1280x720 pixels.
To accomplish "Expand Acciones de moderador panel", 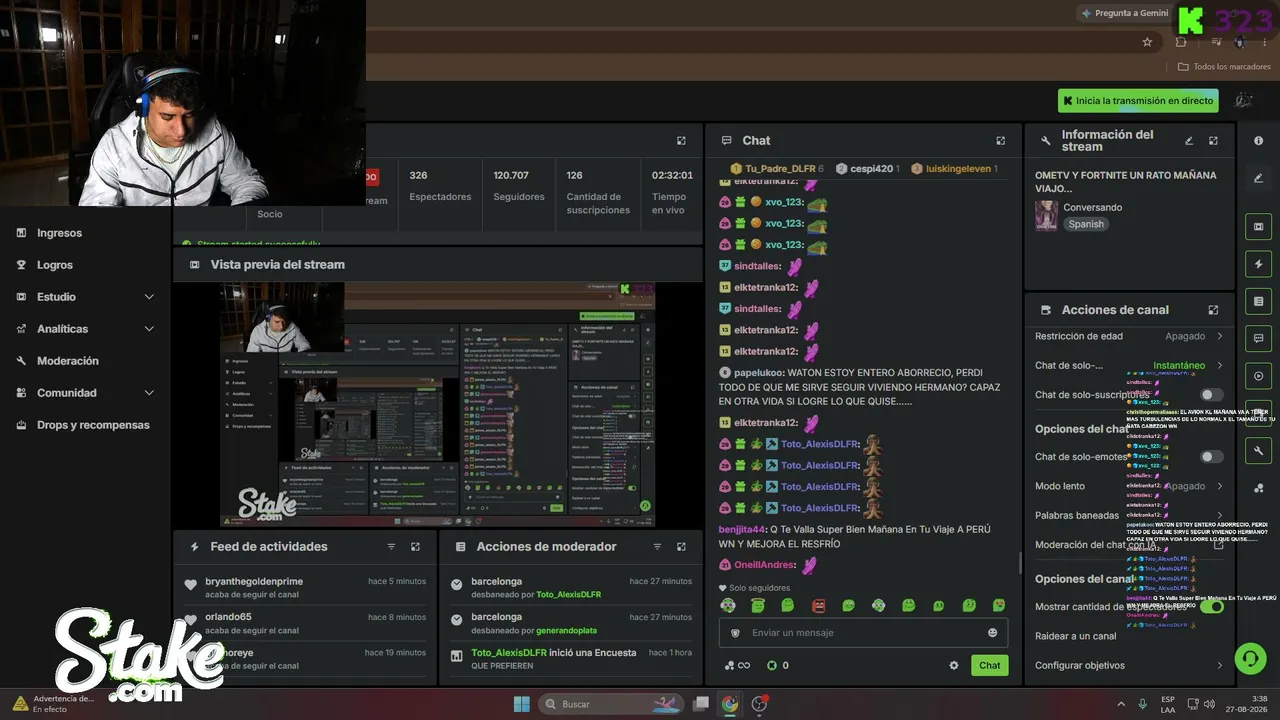I will [681, 547].
